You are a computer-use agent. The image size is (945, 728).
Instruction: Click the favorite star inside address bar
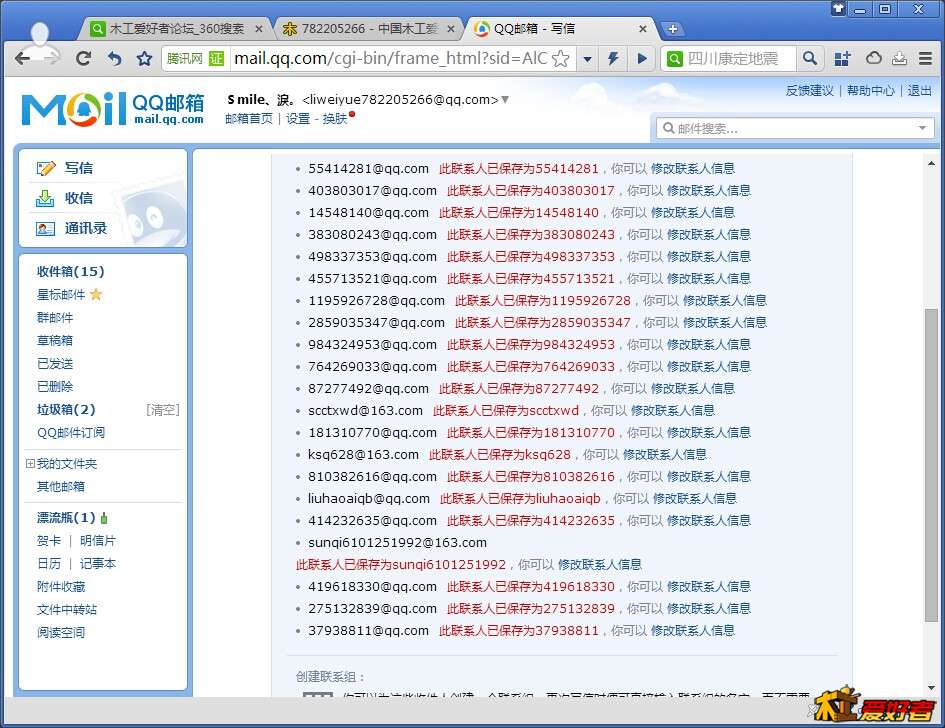point(560,58)
